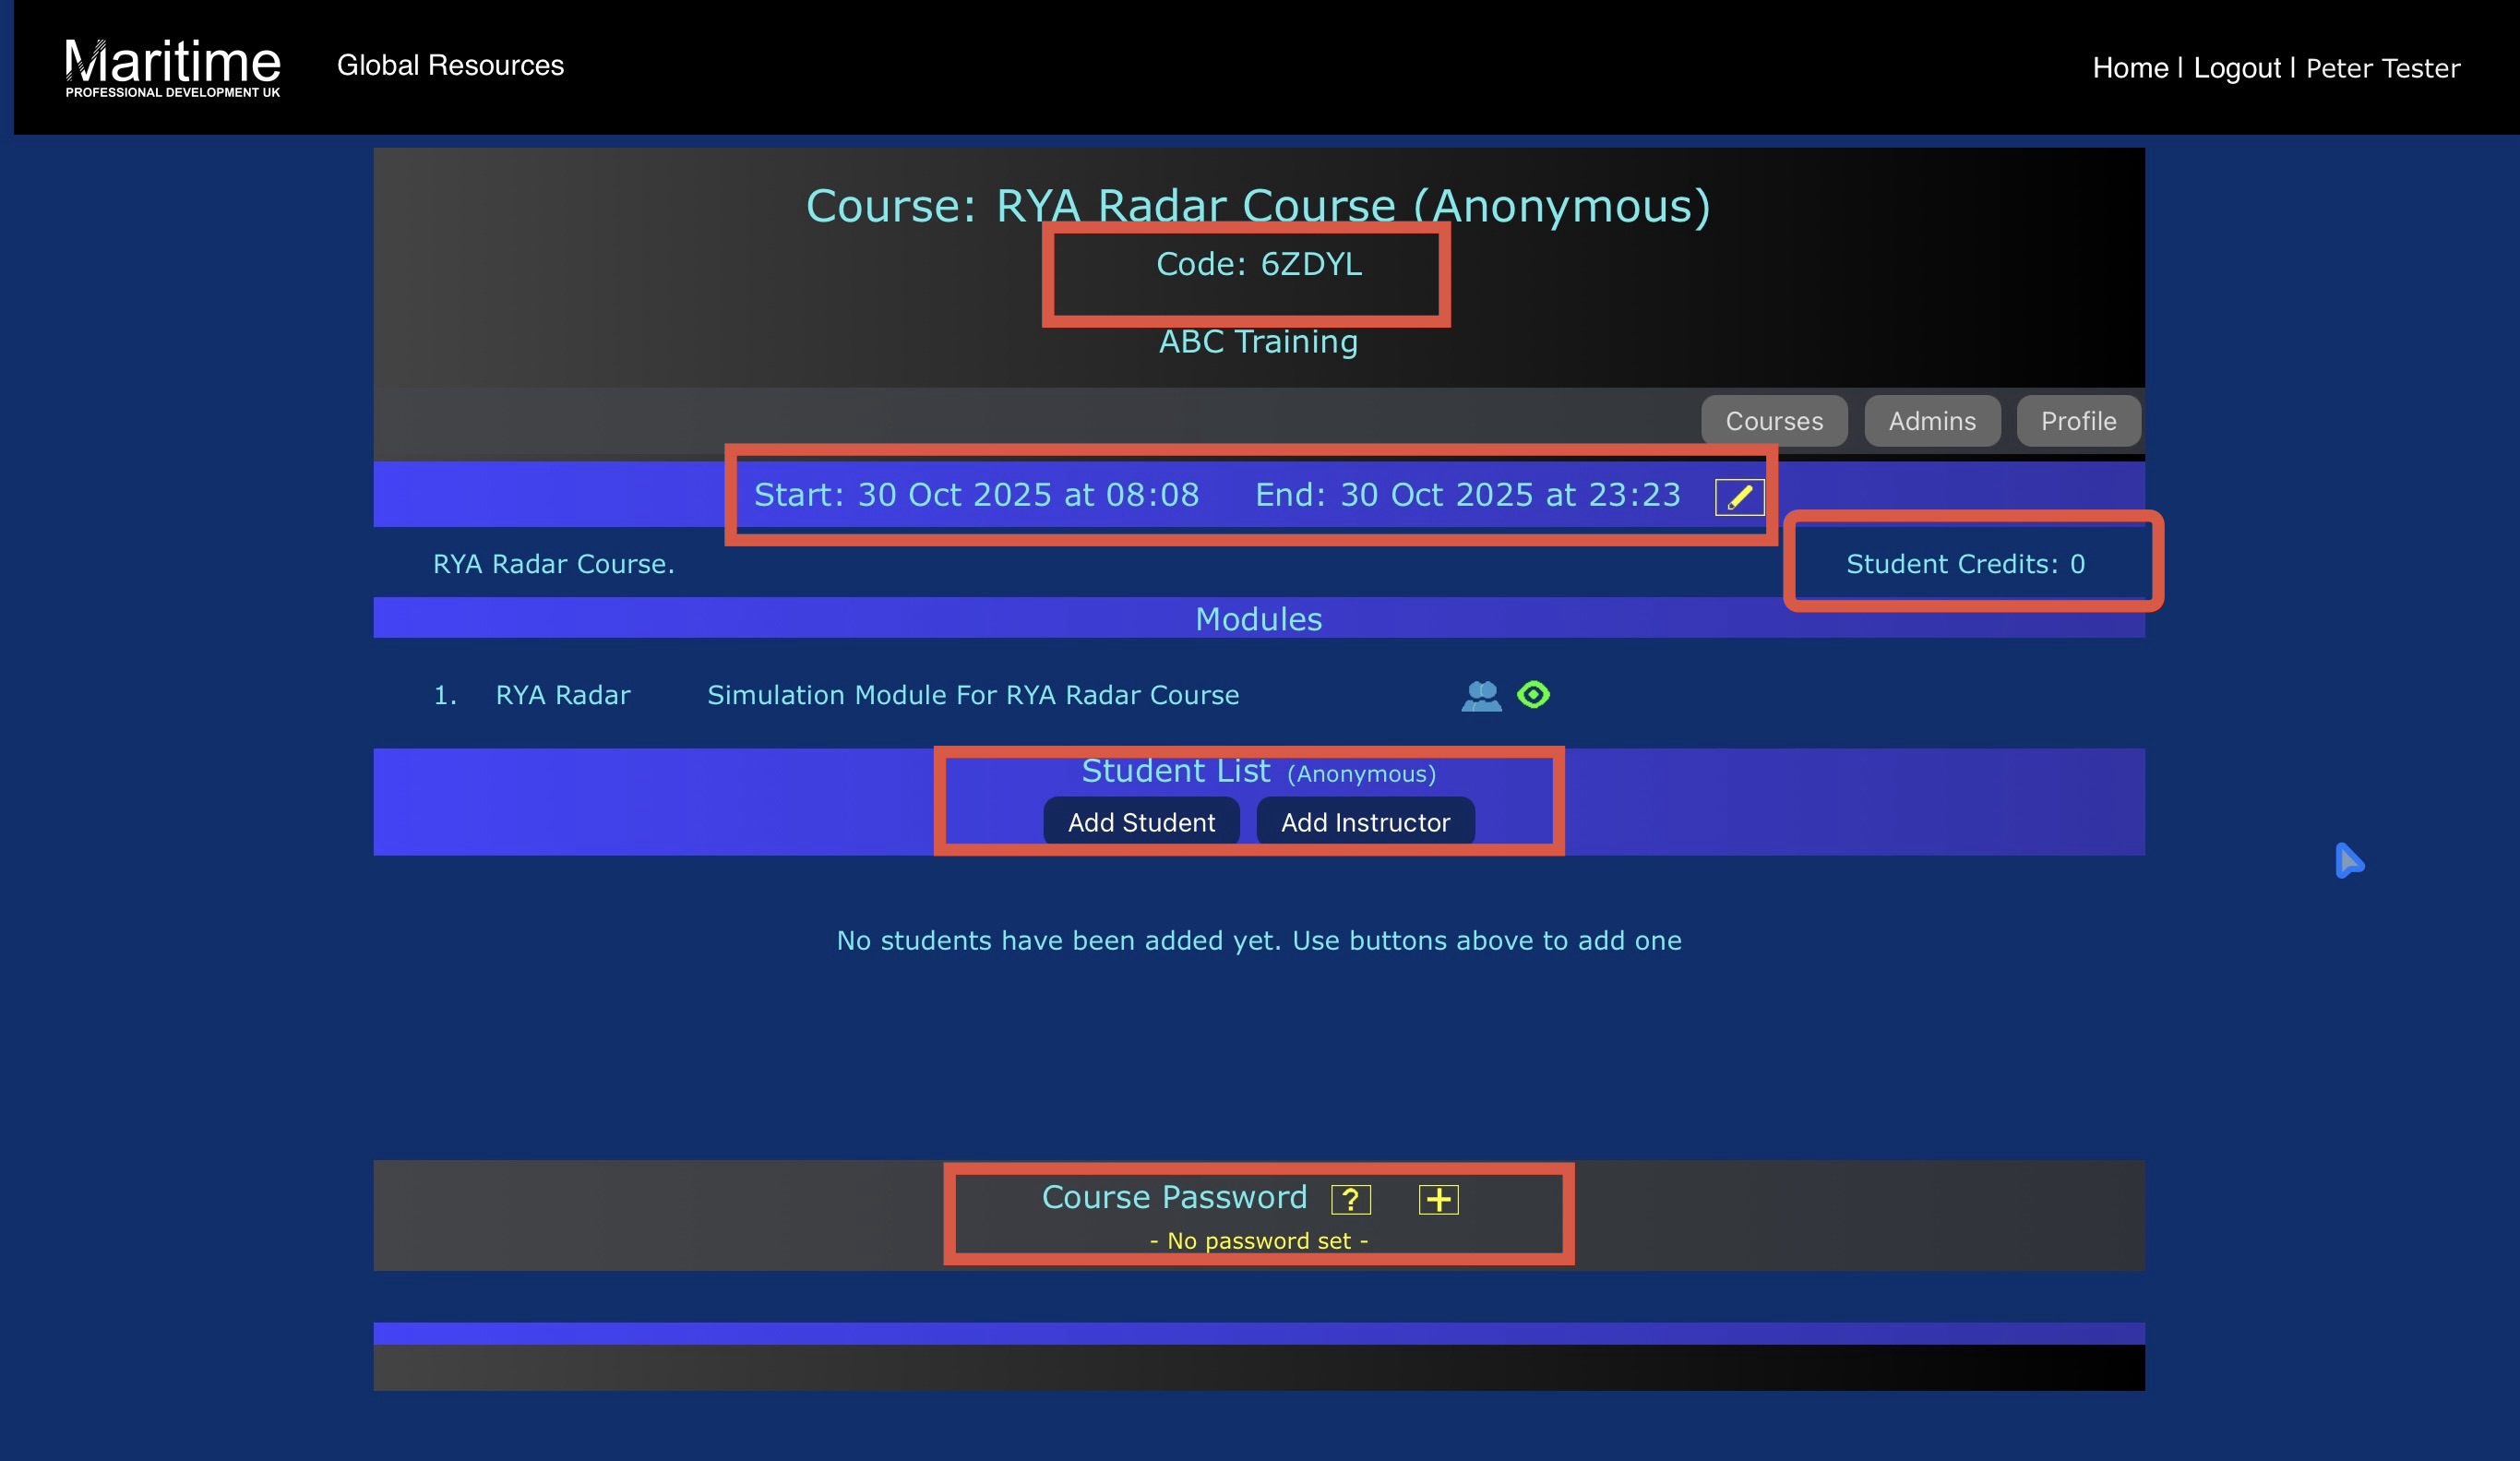Click the Simulation Module For RYA Radar Course description

(973, 695)
